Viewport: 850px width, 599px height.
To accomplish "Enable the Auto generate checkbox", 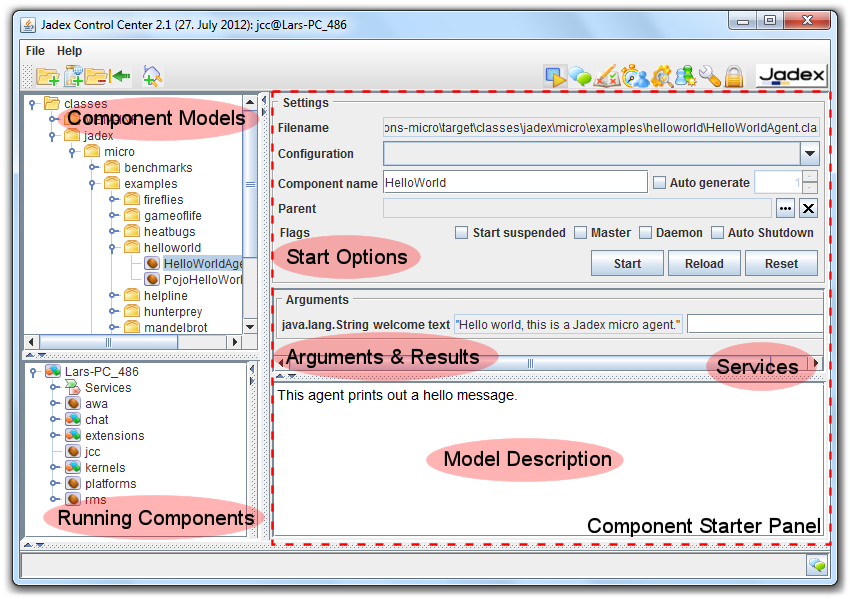I will coord(659,182).
